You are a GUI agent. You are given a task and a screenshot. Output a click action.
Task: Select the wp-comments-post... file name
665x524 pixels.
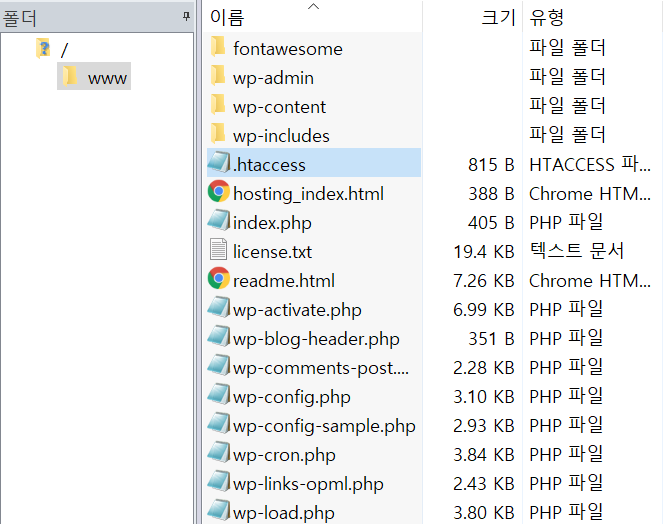(x=321, y=368)
